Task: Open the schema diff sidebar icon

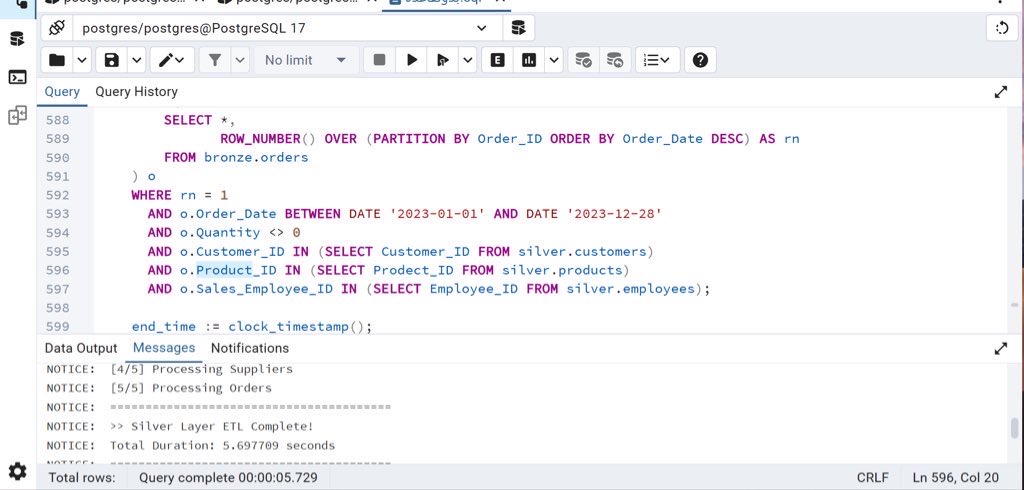Action: click(18, 116)
